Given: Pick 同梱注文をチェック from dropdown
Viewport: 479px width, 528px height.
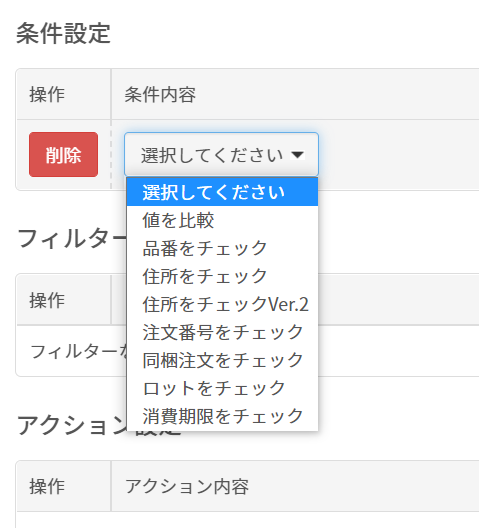Looking at the screenshot, I should point(222,360).
